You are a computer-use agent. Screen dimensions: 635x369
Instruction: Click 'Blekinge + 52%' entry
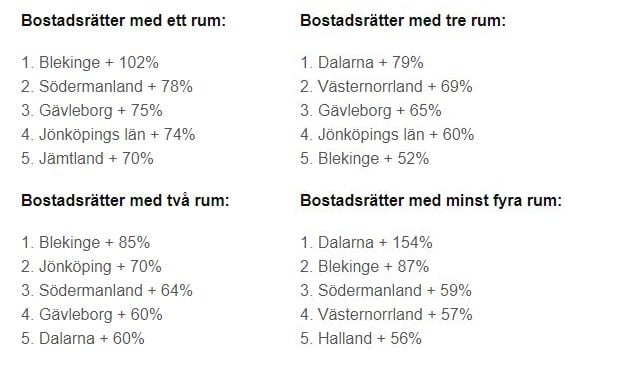(364, 158)
